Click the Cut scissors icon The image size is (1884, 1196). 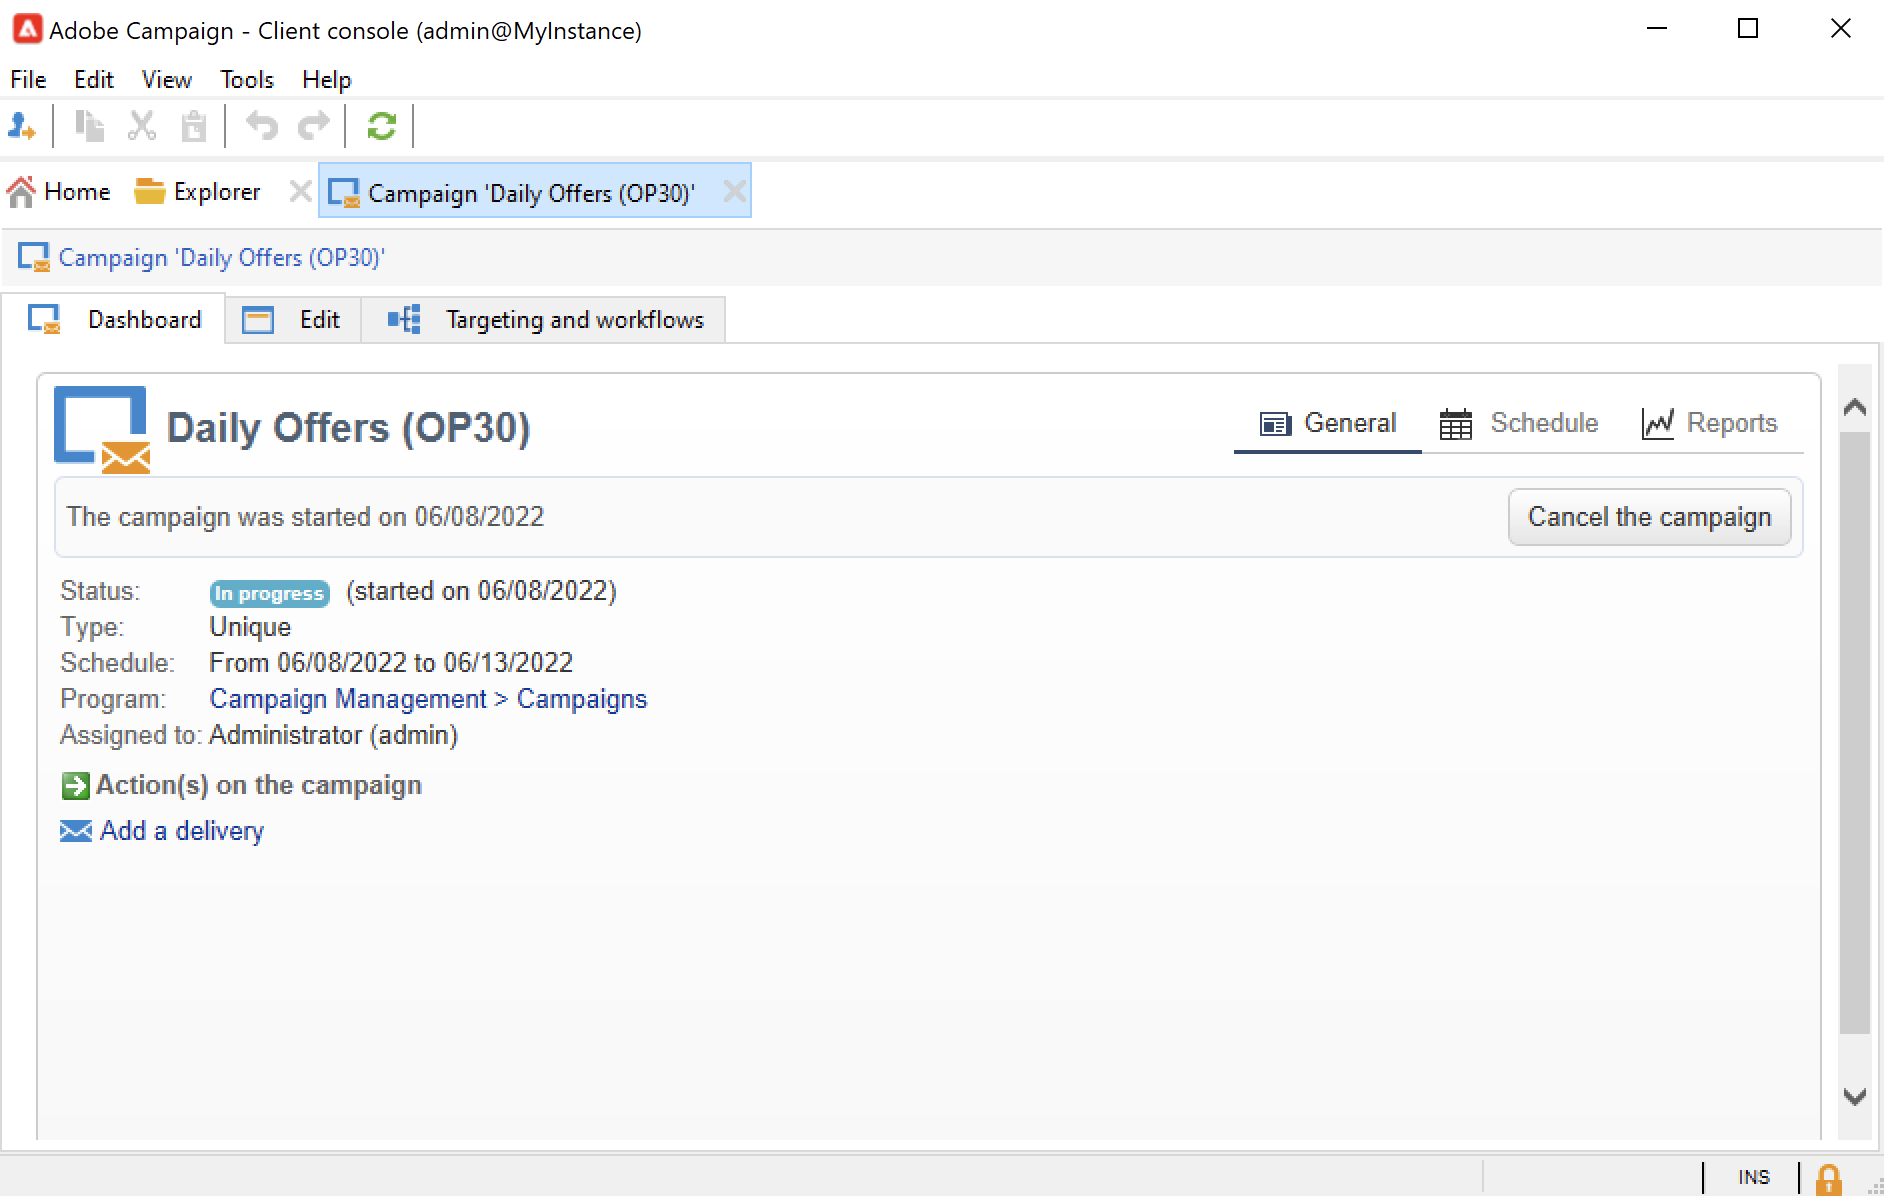pyautogui.click(x=142, y=126)
